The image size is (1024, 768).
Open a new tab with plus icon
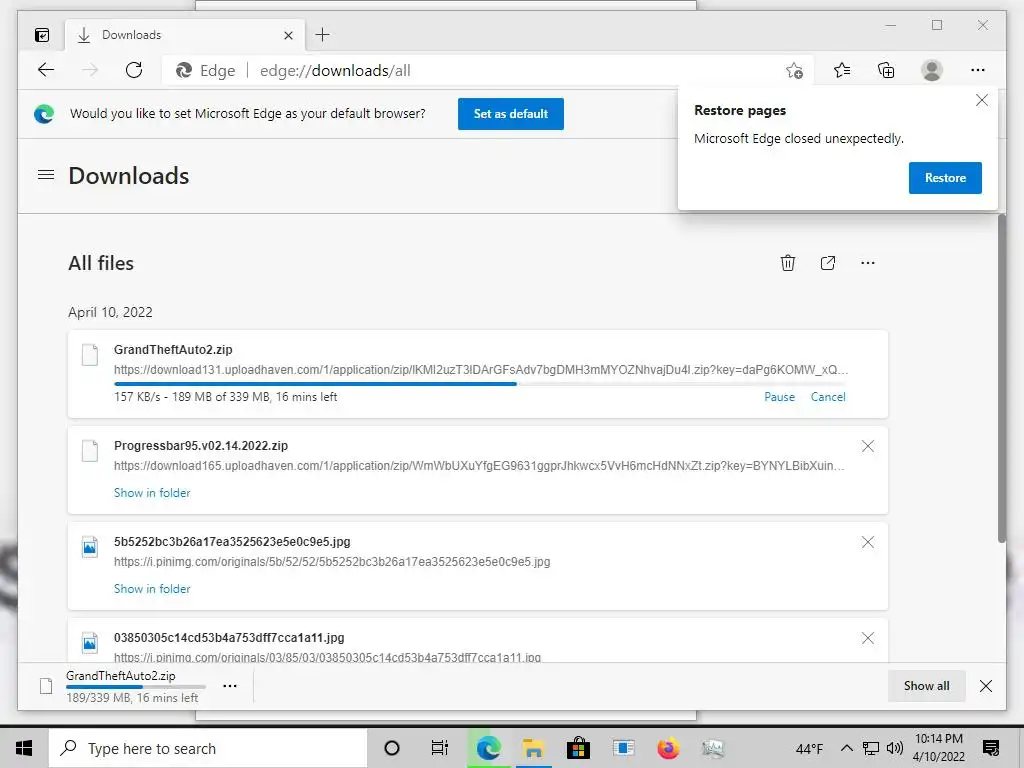pyautogui.click(x=322, y=35)
